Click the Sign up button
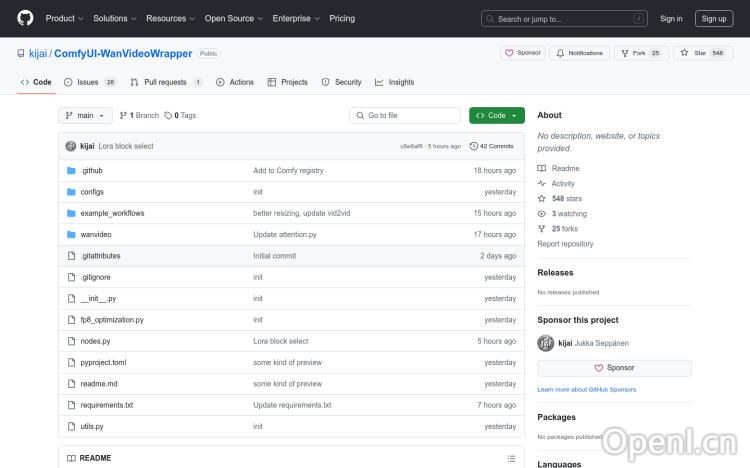Image resolution: width=750 pixels, height=468 pixels. (714, 18)
